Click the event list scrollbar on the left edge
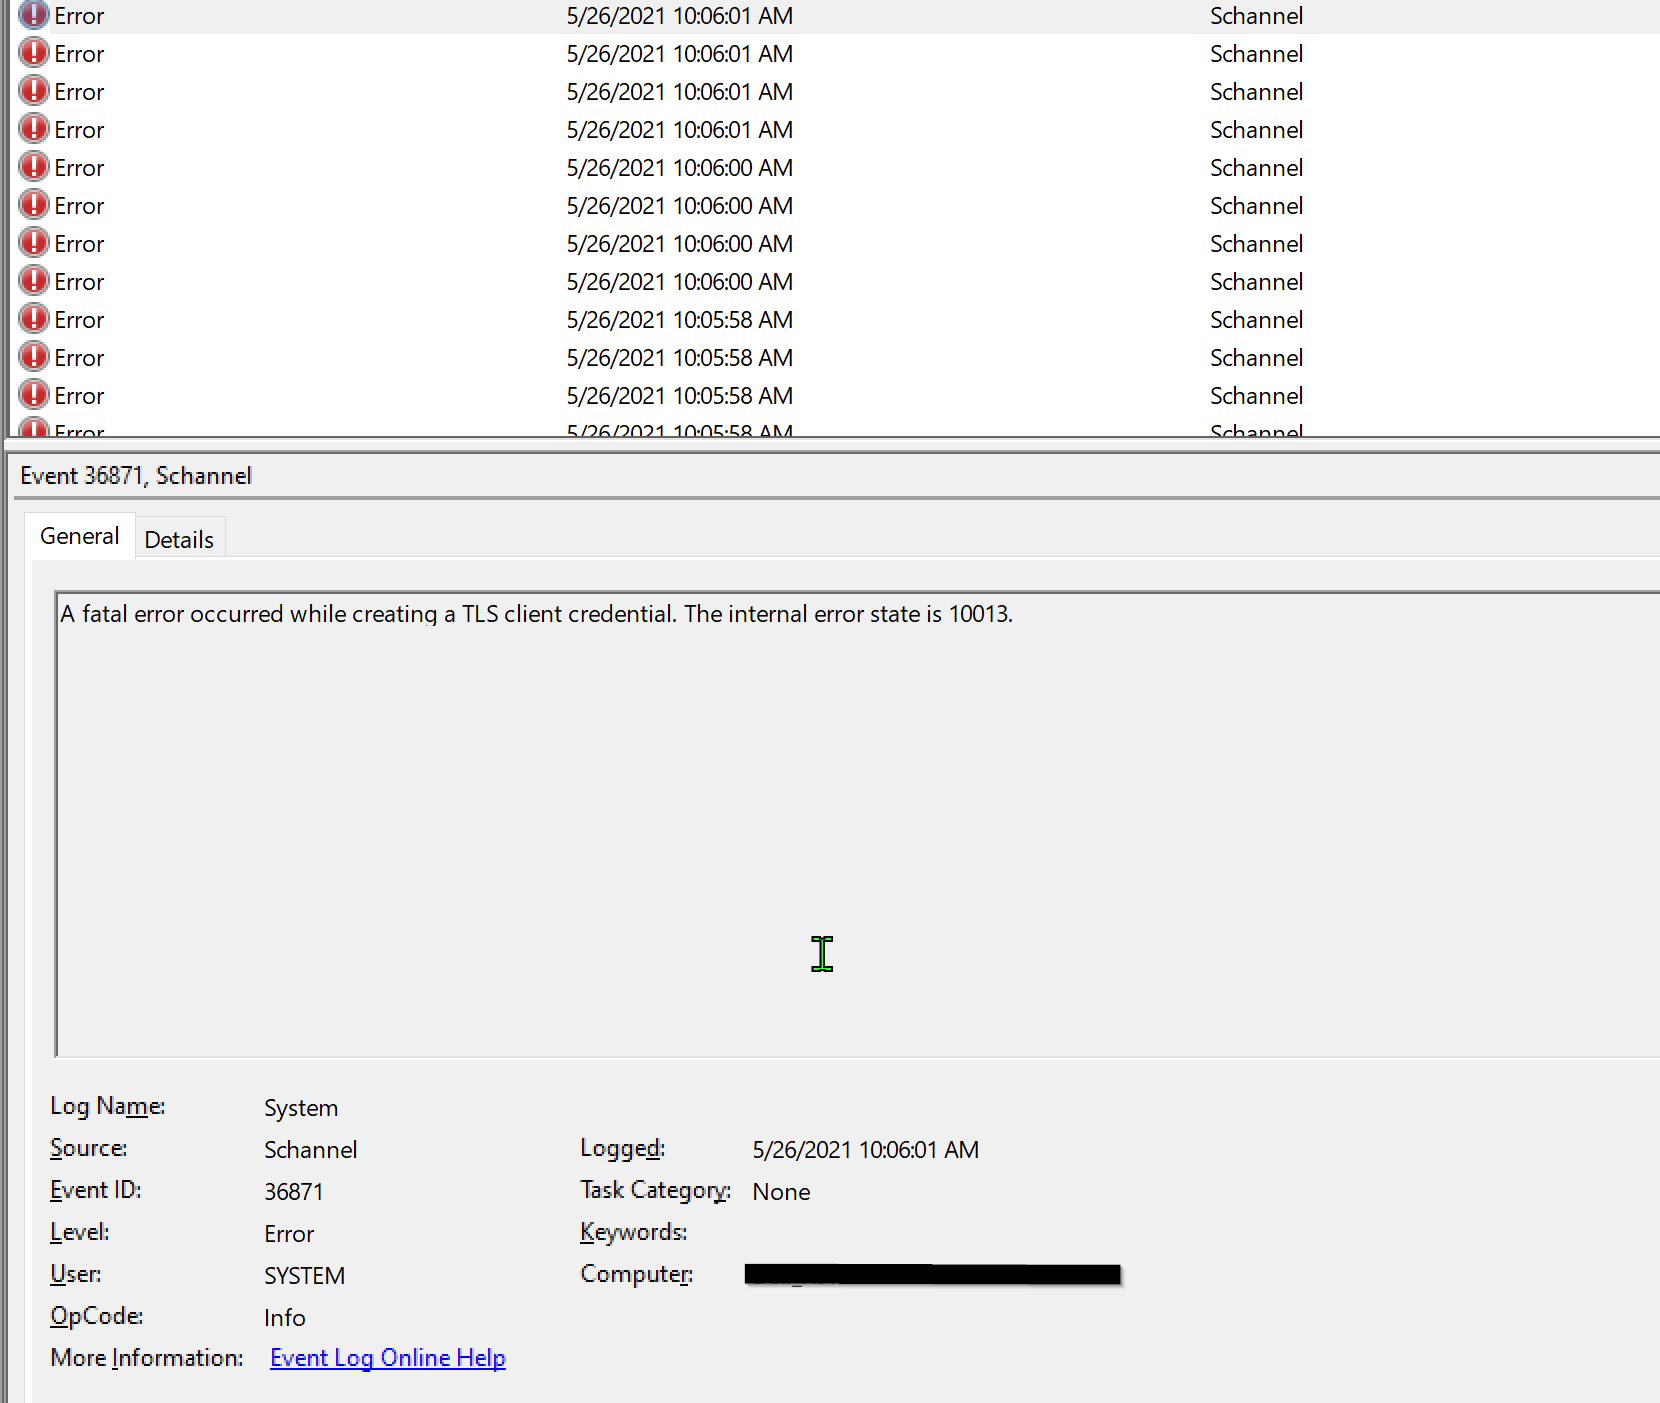Screen dimensions: 1660x1403 (x=7, y=200)
